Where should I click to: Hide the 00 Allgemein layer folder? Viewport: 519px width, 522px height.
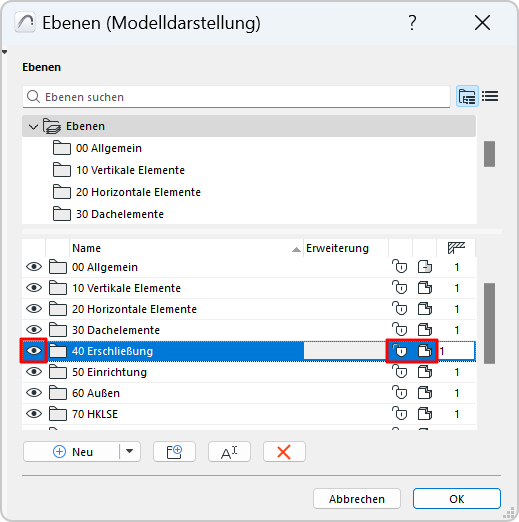coord(34,267)
